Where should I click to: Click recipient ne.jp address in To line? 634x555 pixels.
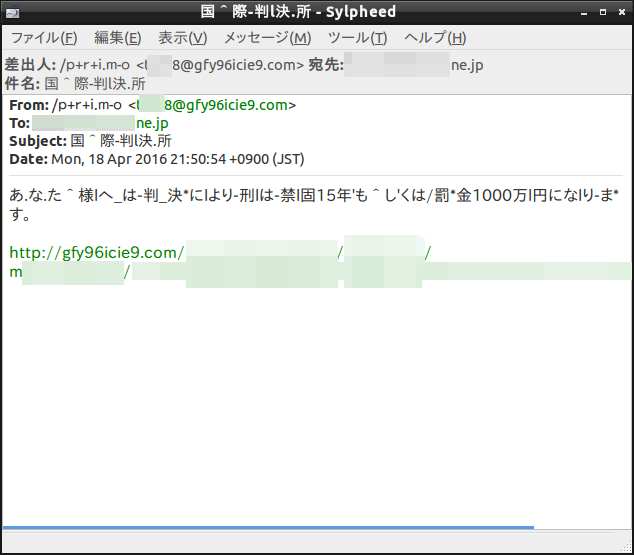[x=100, y=123]
